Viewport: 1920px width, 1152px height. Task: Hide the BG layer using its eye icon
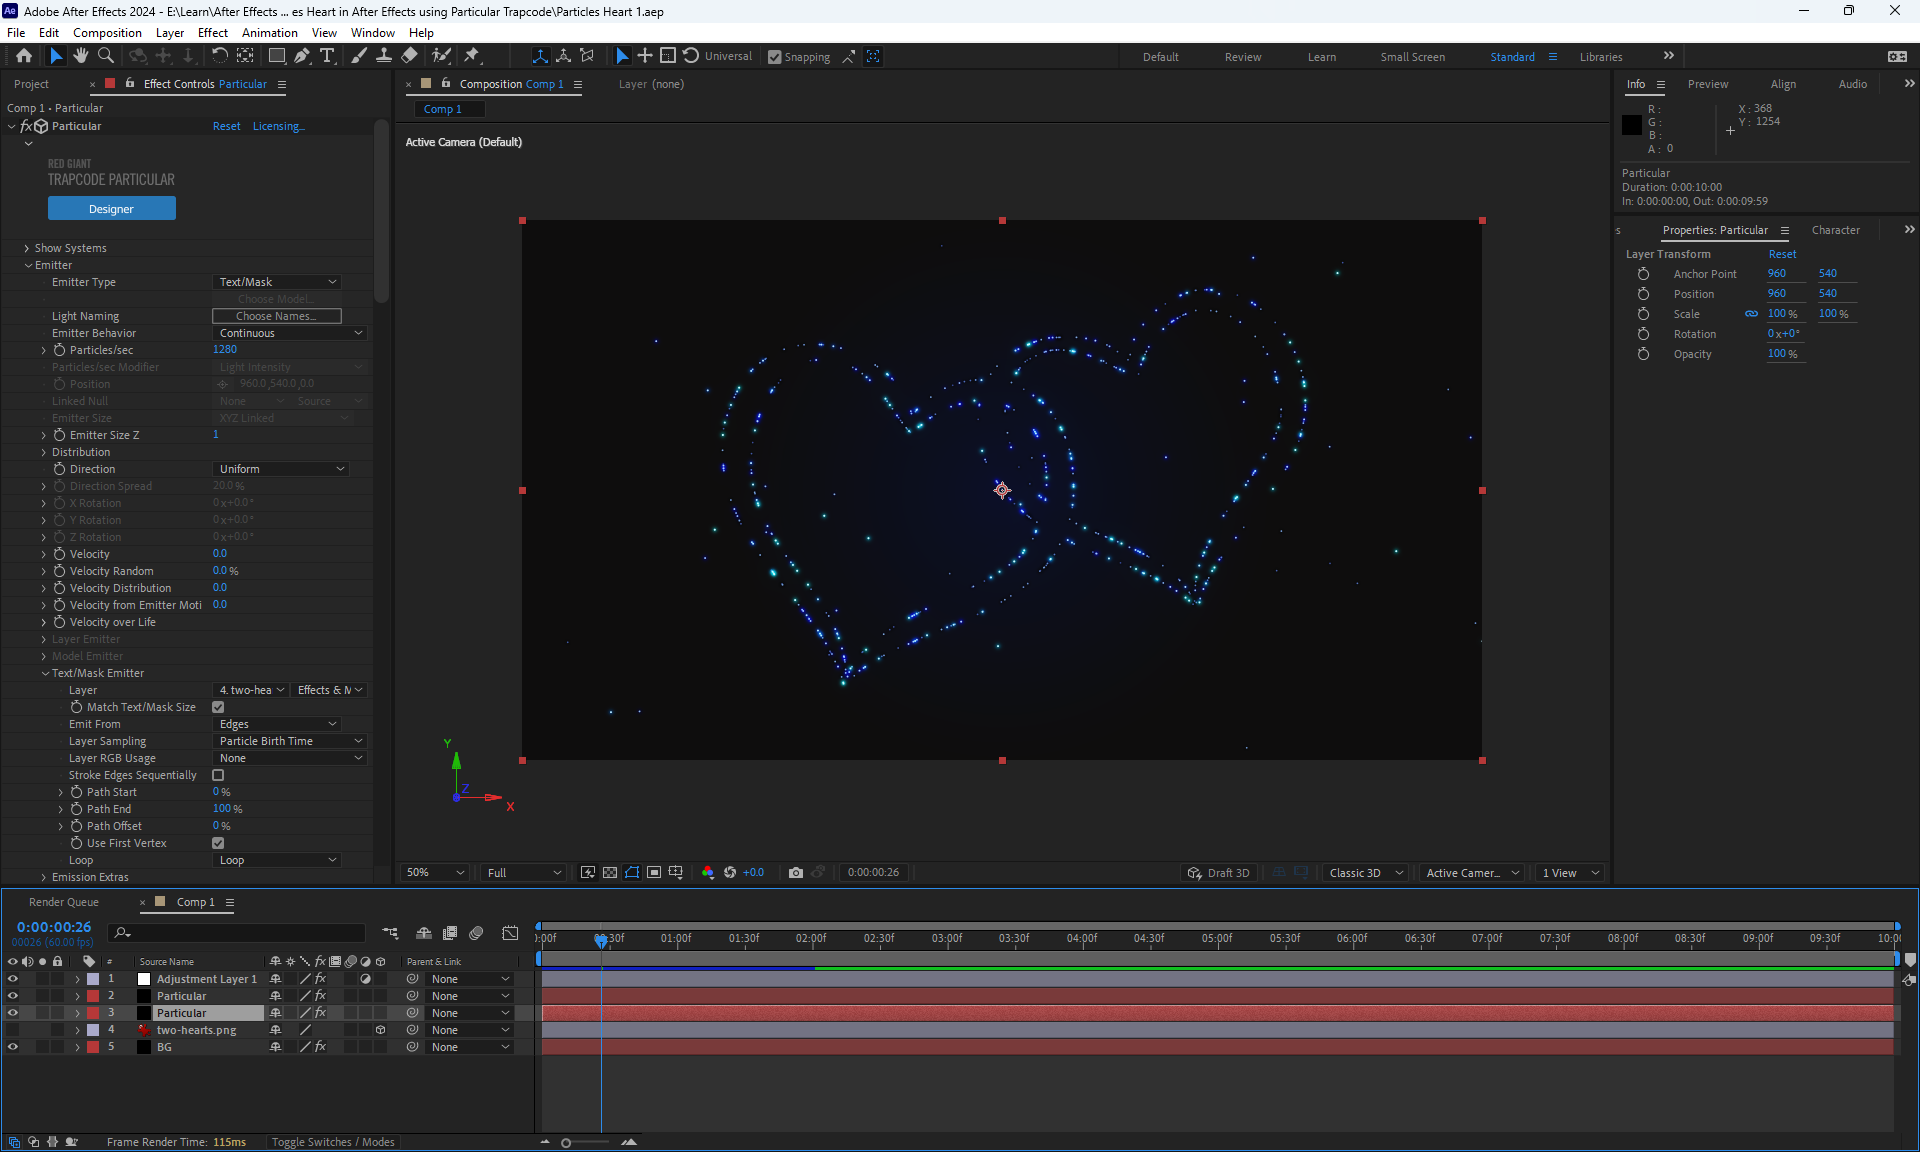13,1047
